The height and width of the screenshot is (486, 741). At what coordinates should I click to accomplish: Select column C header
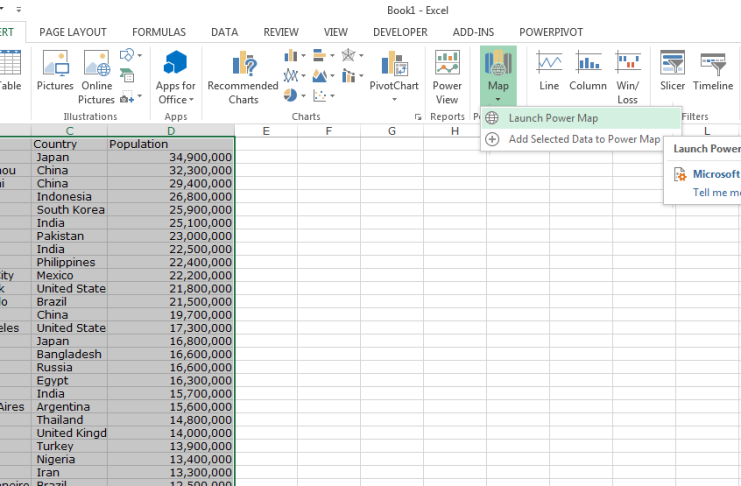click(x=69, y=131)
